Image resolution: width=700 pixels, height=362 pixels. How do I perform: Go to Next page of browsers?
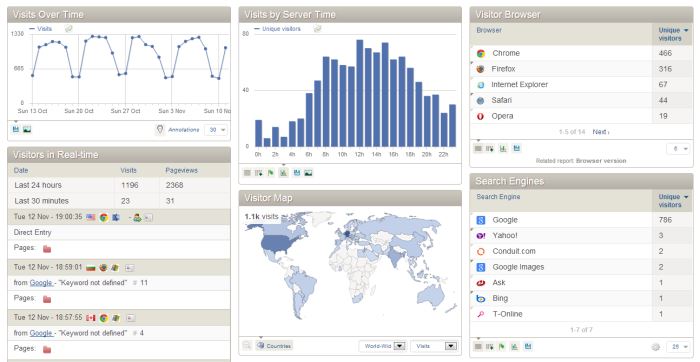[600, 132]
